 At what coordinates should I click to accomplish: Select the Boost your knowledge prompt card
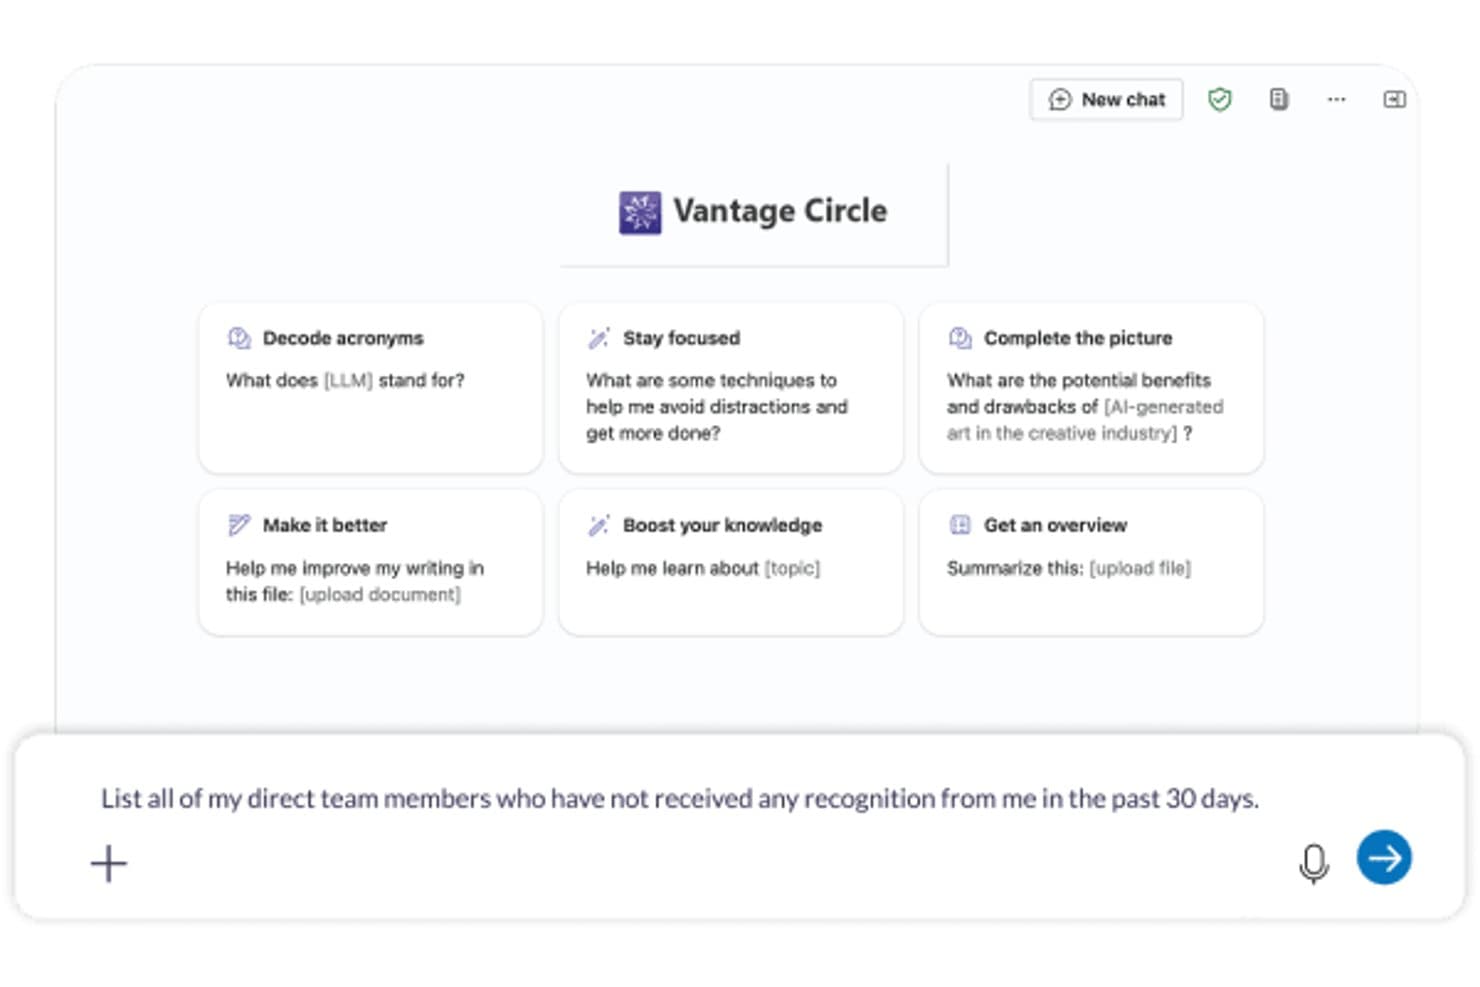[x=731, y=562]
